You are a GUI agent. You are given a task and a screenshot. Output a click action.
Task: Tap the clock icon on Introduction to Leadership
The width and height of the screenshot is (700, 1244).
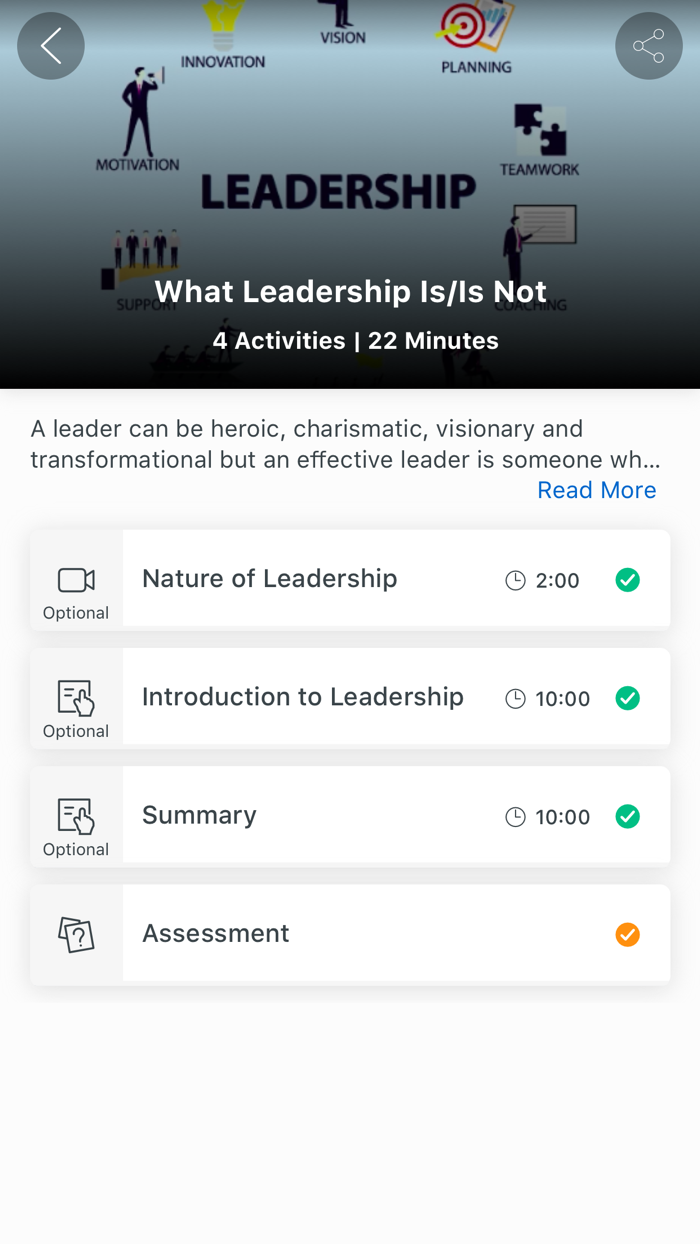pyautogui.click(x=515, y=699)
